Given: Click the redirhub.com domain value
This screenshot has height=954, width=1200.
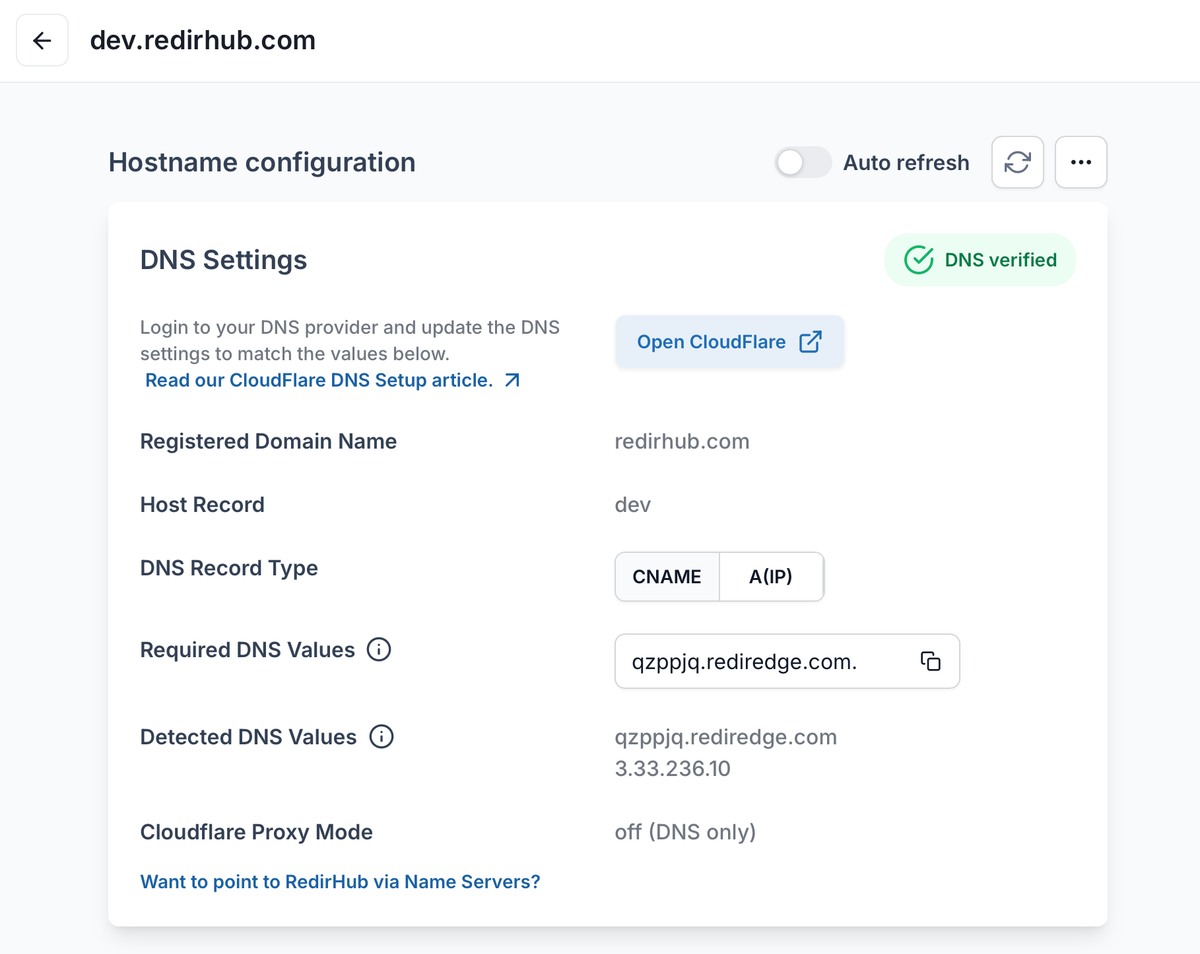Looking at the screenshot, I should (x=682, y=441).
